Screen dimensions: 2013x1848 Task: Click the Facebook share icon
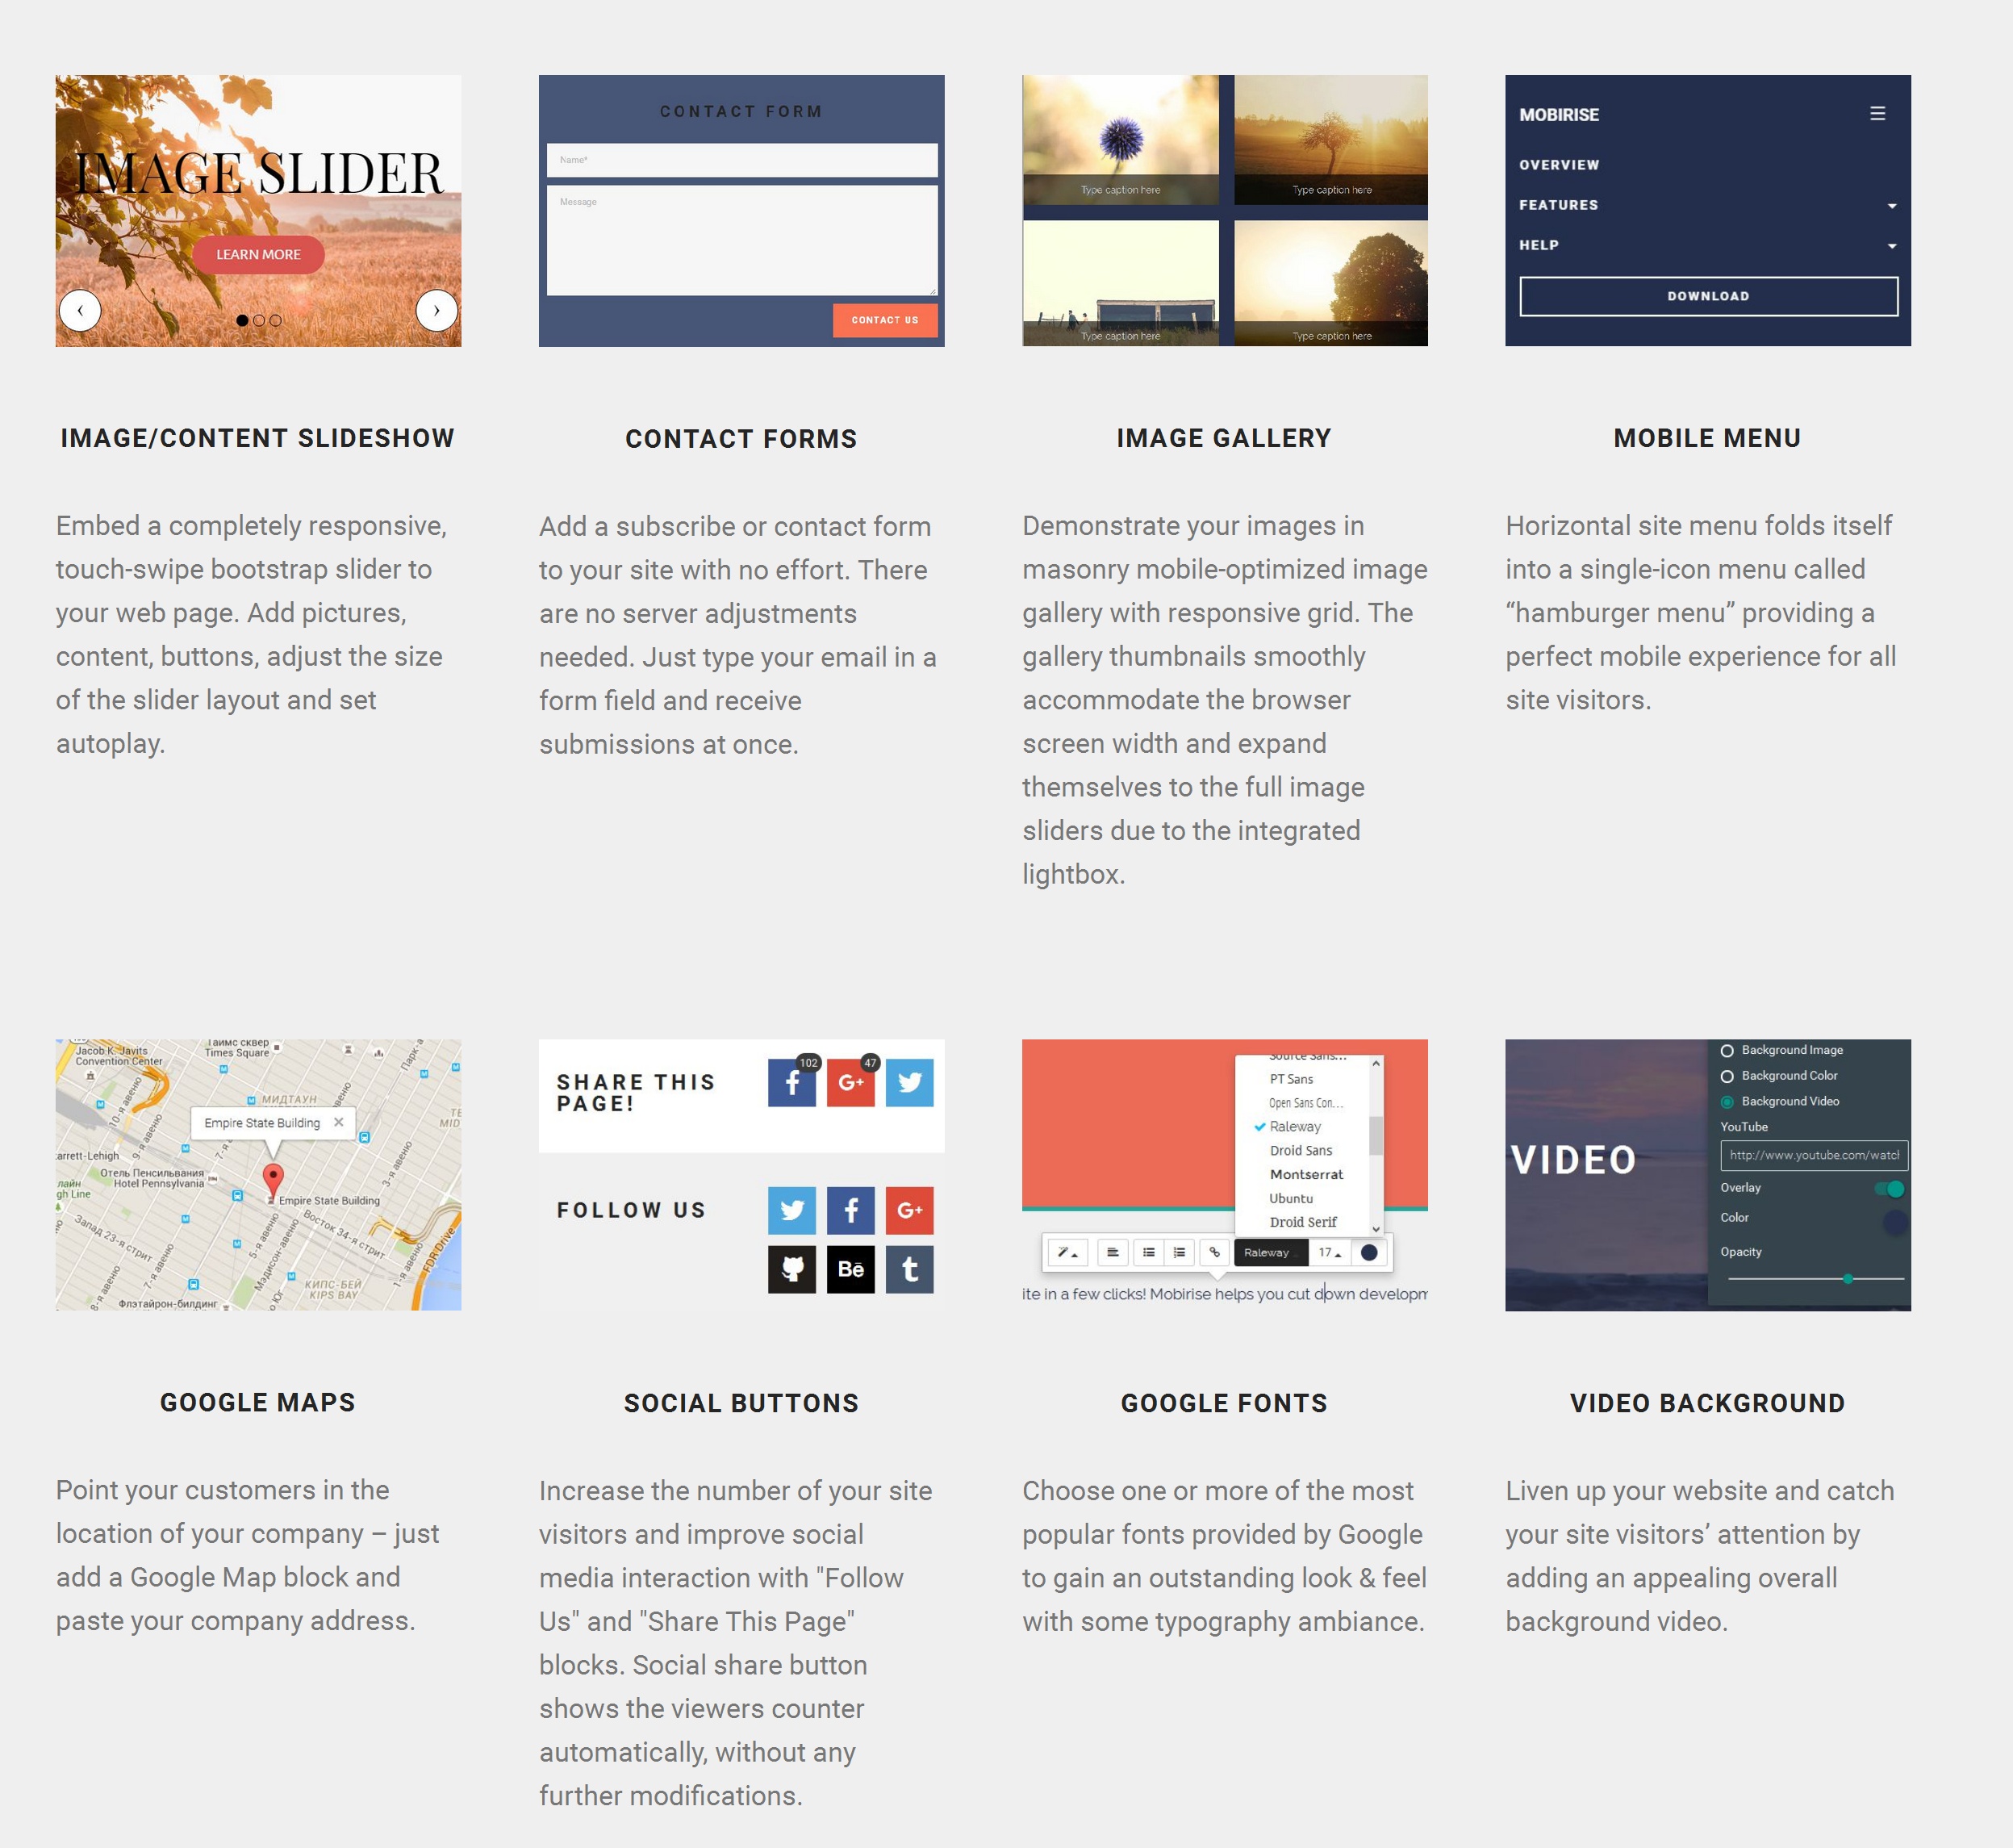click(x=792, y=1082)
